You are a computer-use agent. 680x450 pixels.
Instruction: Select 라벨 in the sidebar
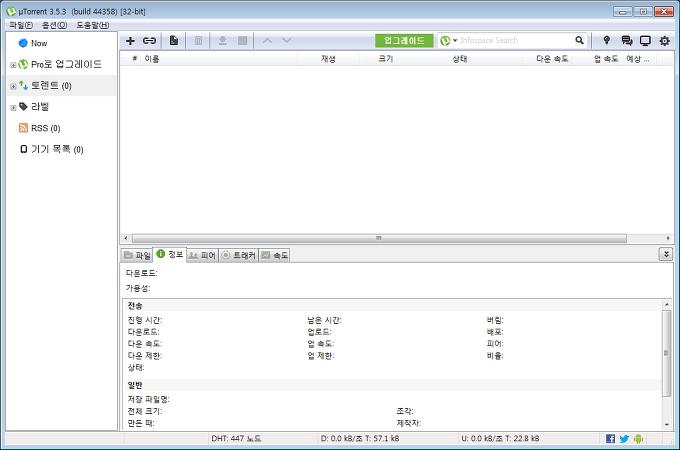(40, 107)
